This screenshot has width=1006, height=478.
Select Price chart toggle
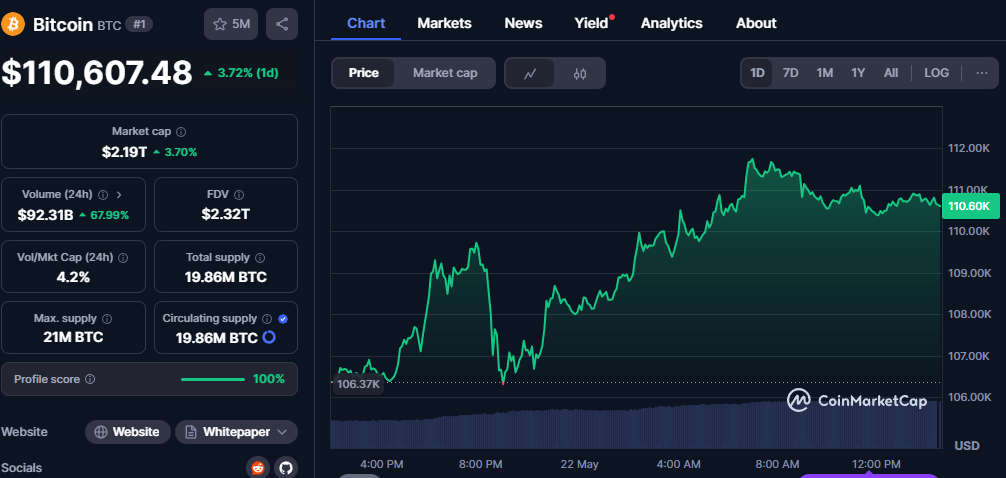click(x=364, y=73)
